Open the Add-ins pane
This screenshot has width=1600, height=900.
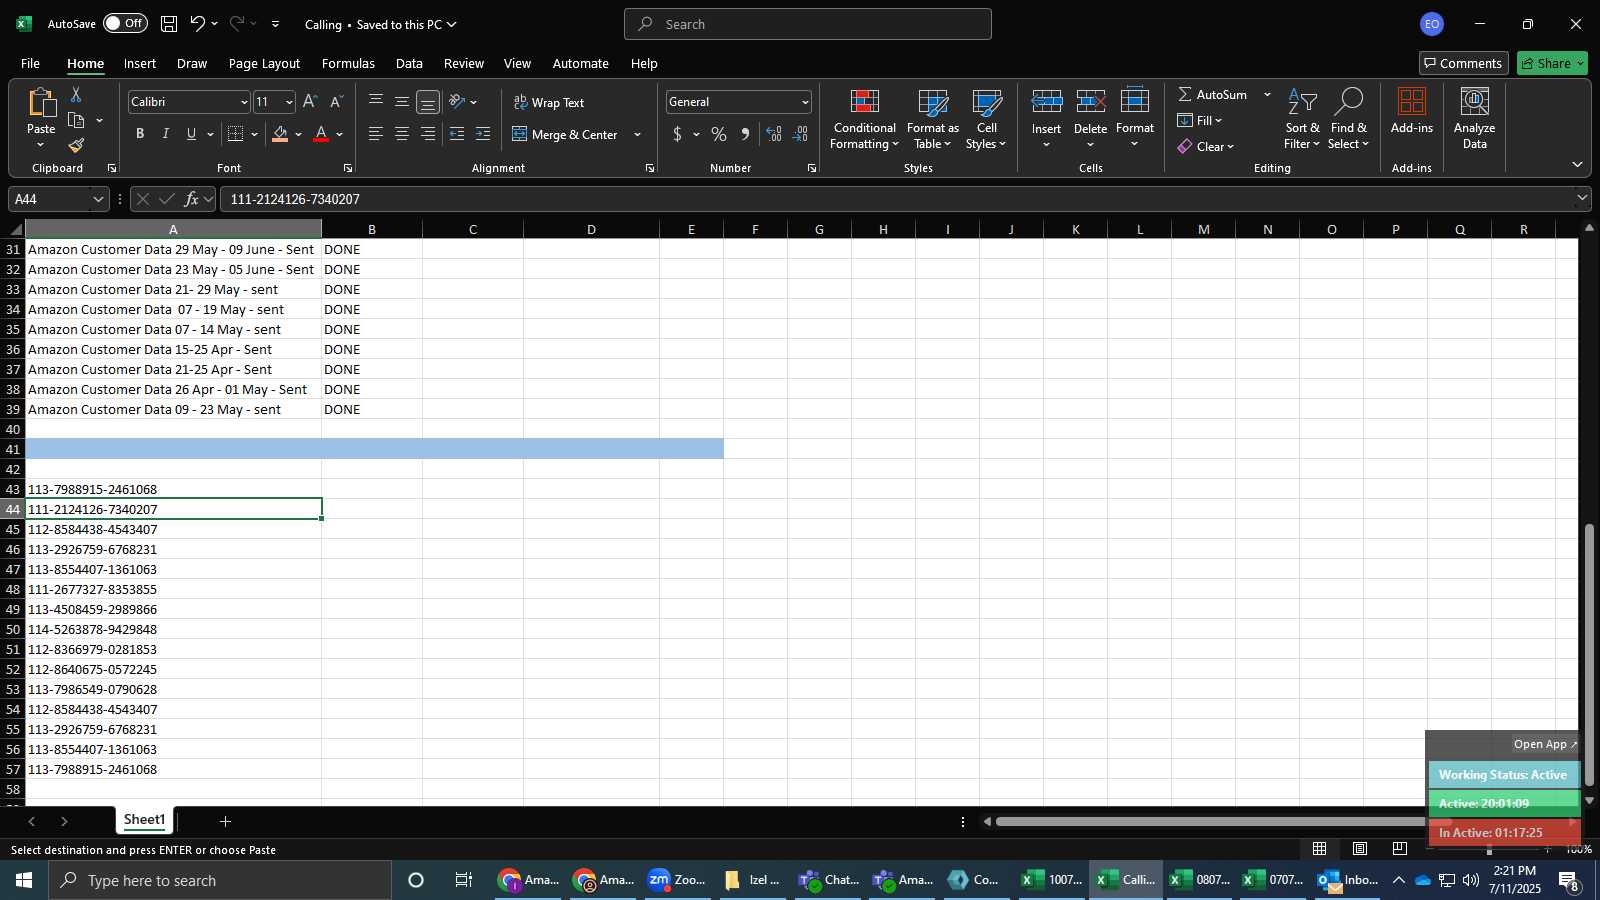click(x=1411, y=112)
